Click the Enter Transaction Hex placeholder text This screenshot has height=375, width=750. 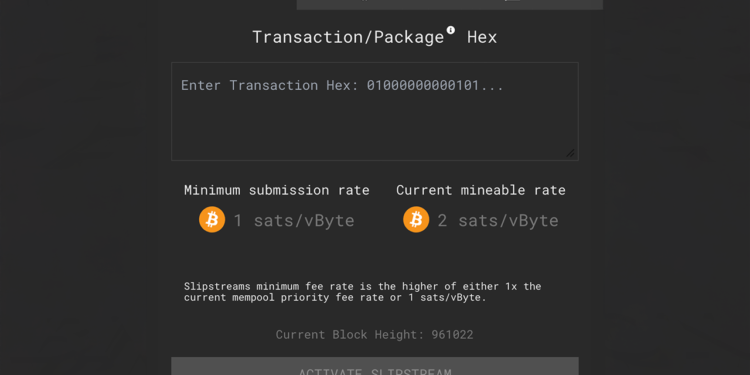(342, 85)
